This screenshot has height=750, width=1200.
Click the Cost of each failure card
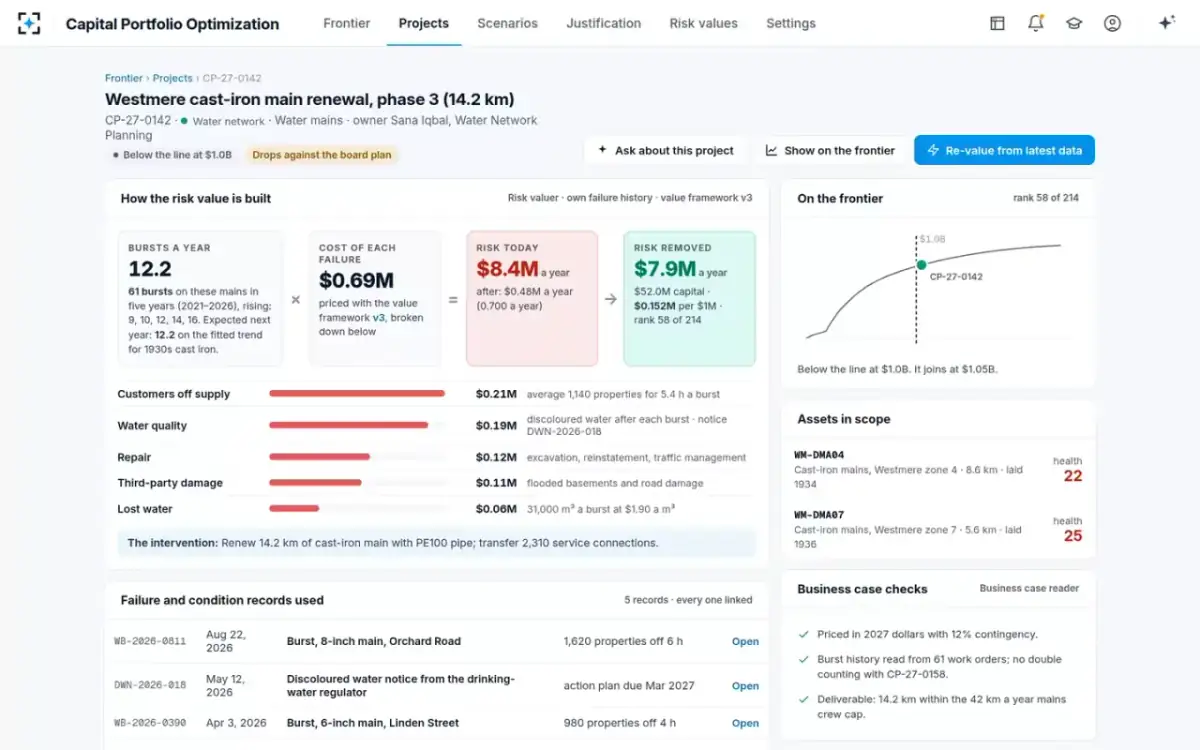point(374,299)
